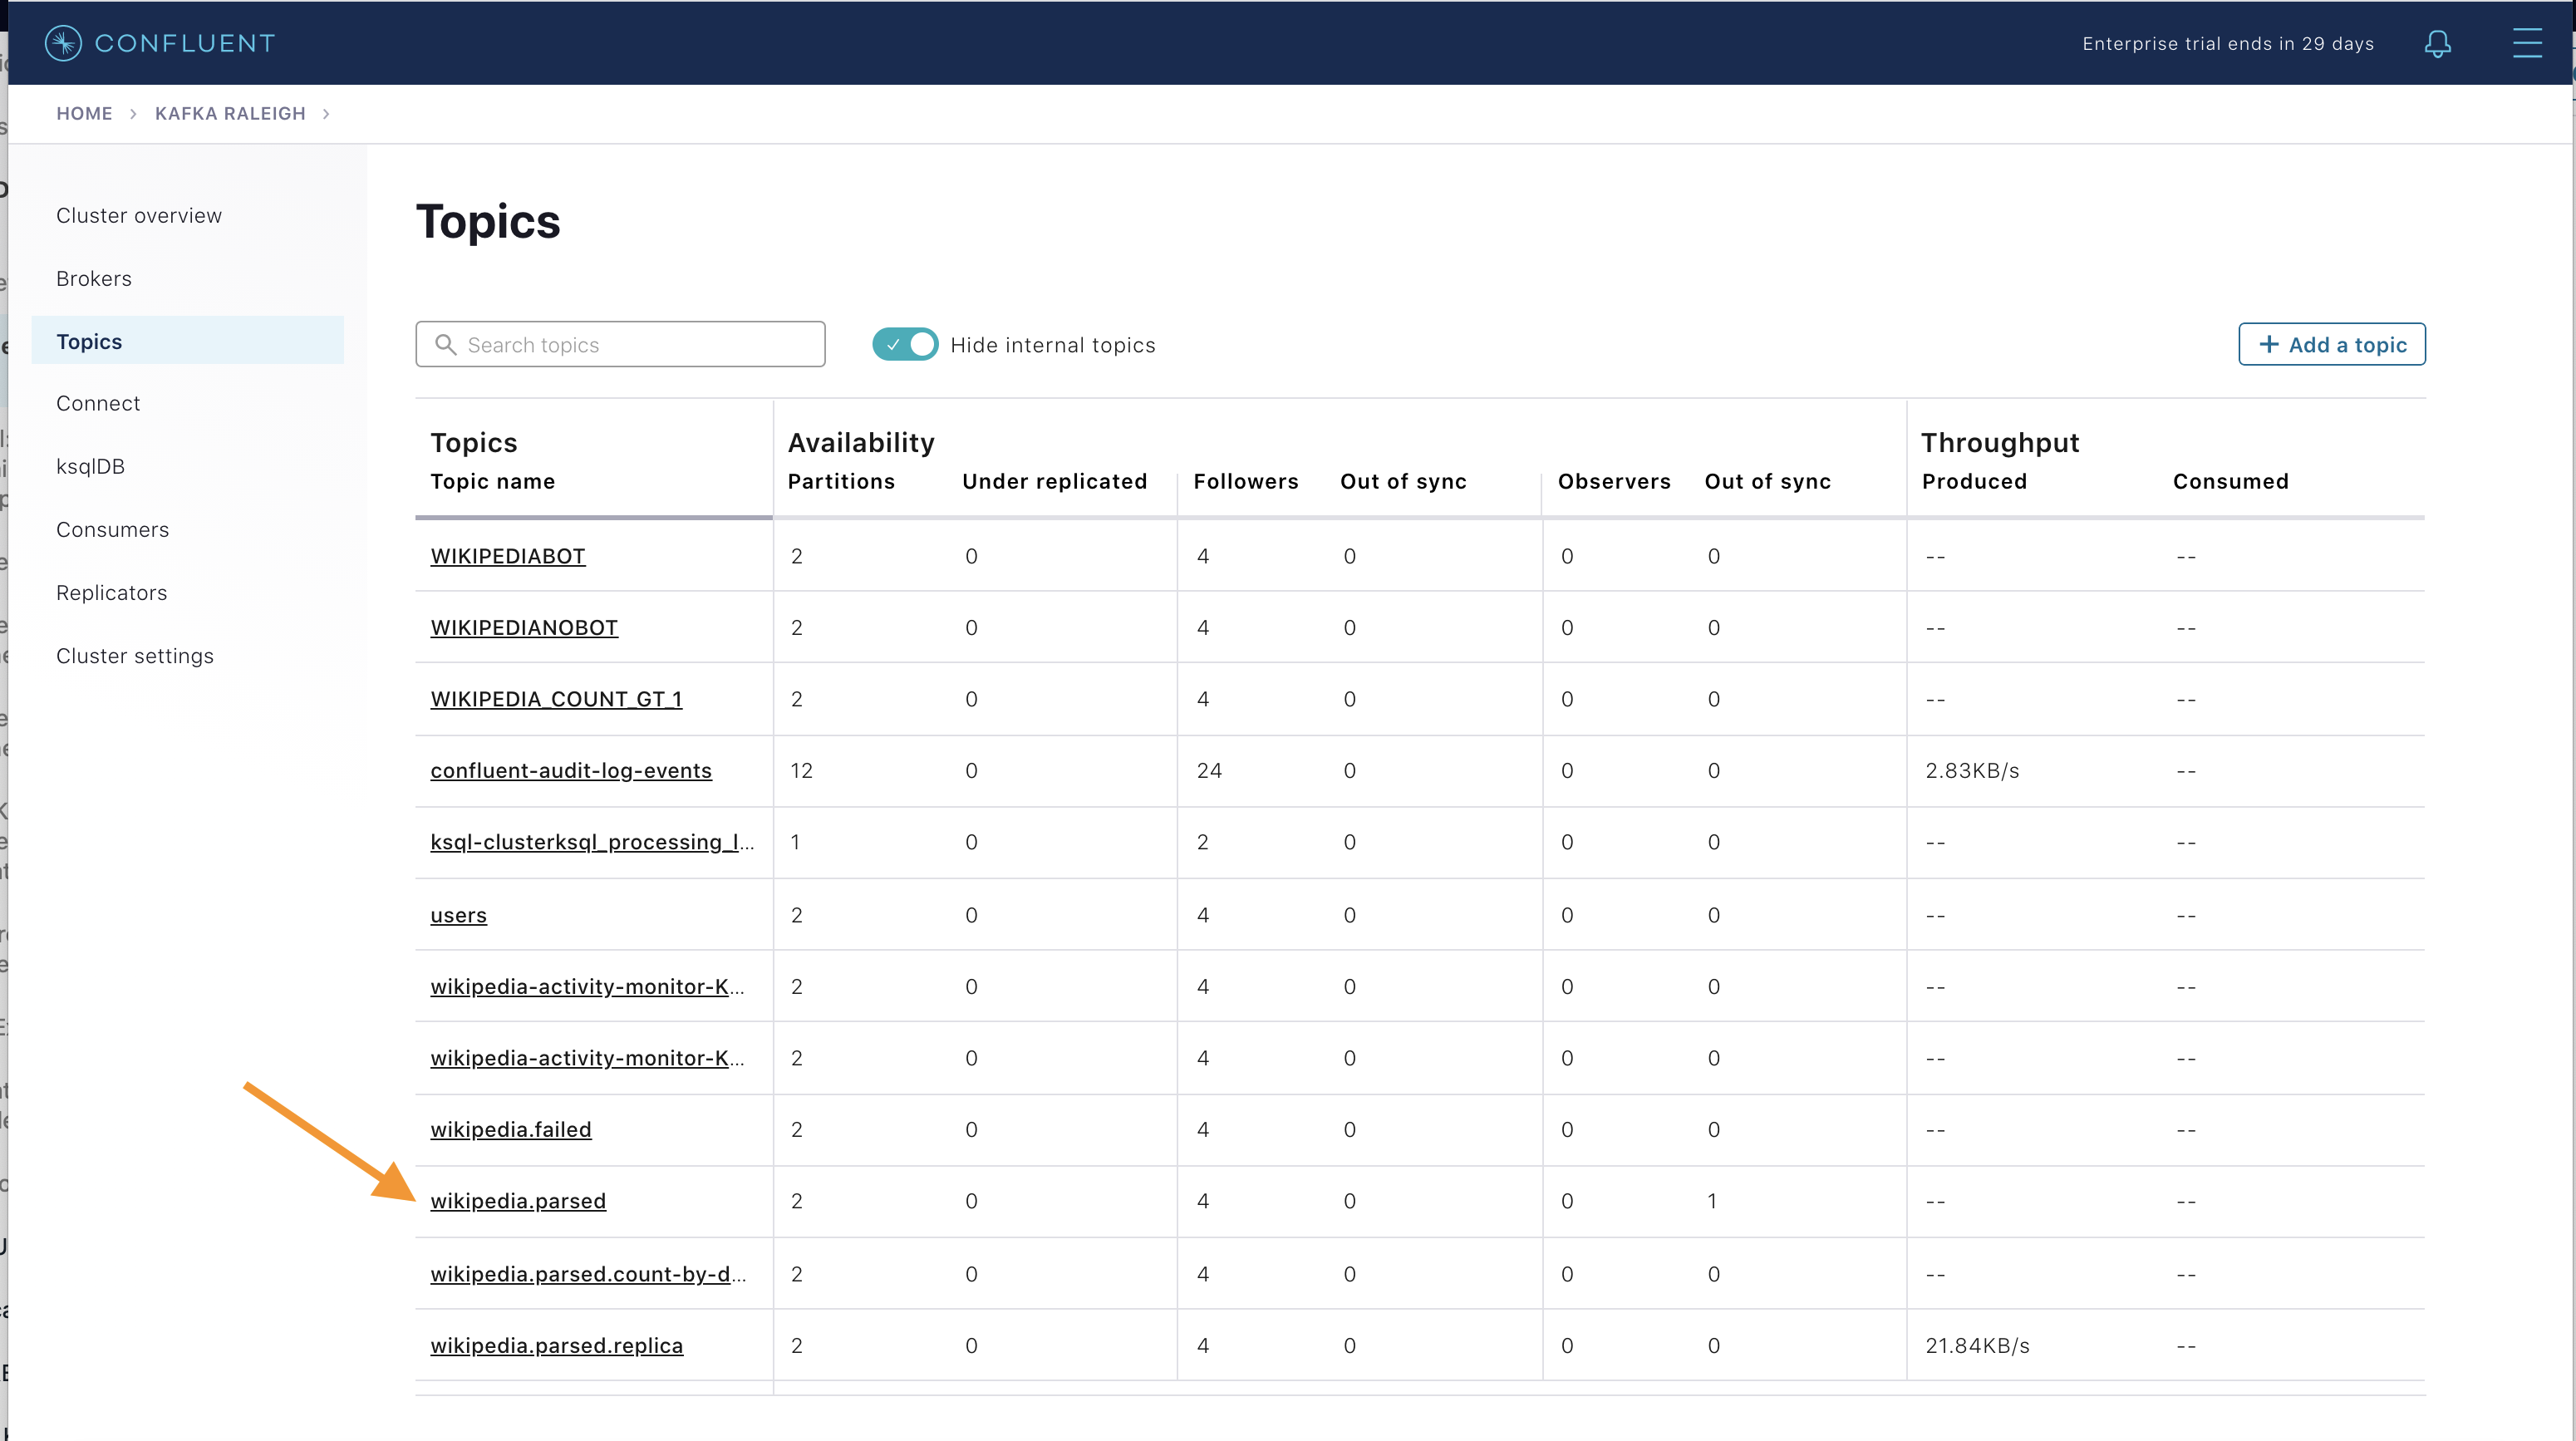Open ksqlDB in sidebar
The height and width of the screenshot is (1441, 2576).
(x=90, y=466)
